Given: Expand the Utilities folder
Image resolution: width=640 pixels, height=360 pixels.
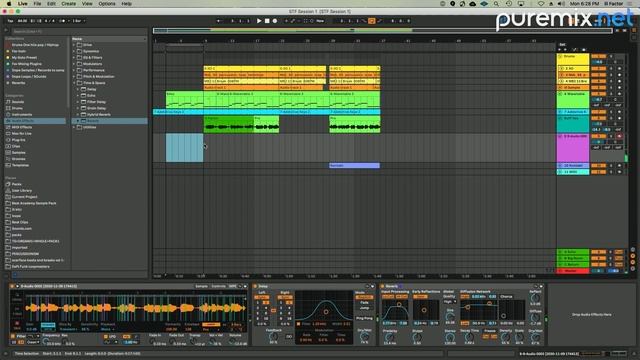Looking at the screenshot, I should (x=74, y=127).
